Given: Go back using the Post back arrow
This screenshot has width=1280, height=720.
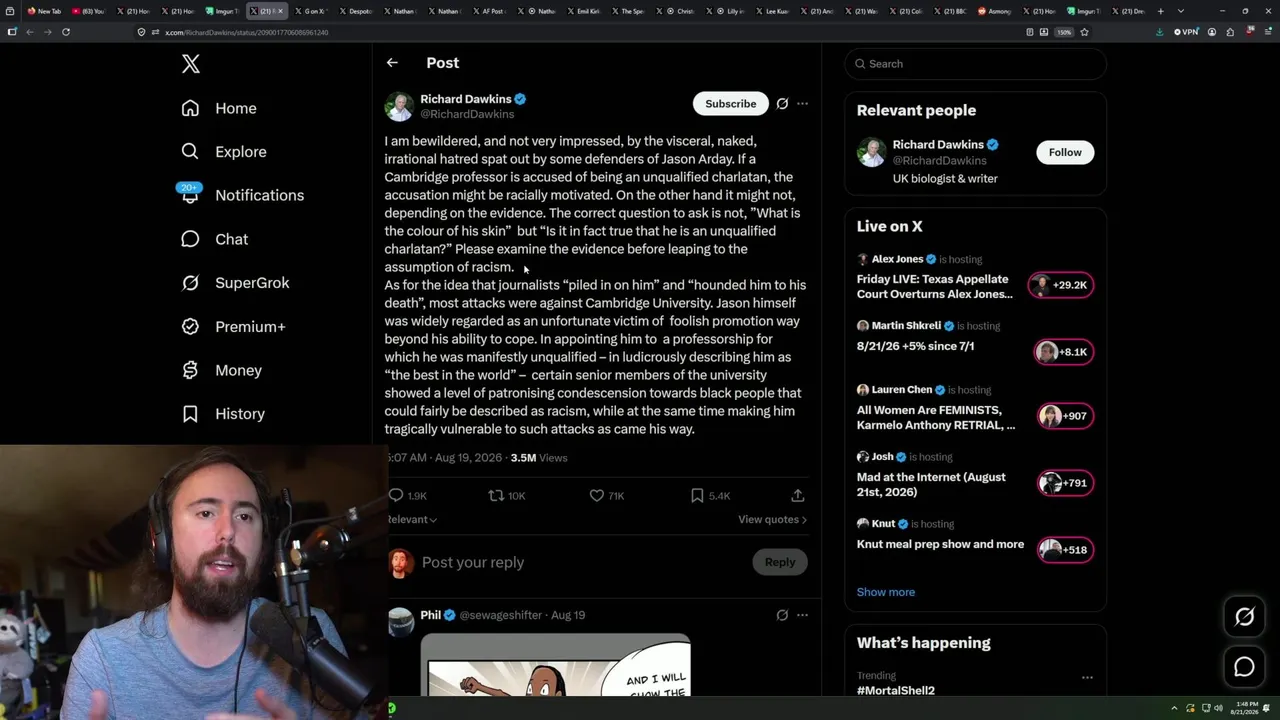Looking at the screenshot, I should 392,63.
